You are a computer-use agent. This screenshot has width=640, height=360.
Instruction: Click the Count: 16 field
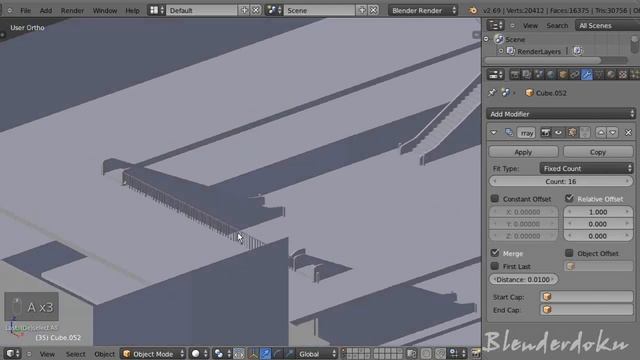(561, 181)
